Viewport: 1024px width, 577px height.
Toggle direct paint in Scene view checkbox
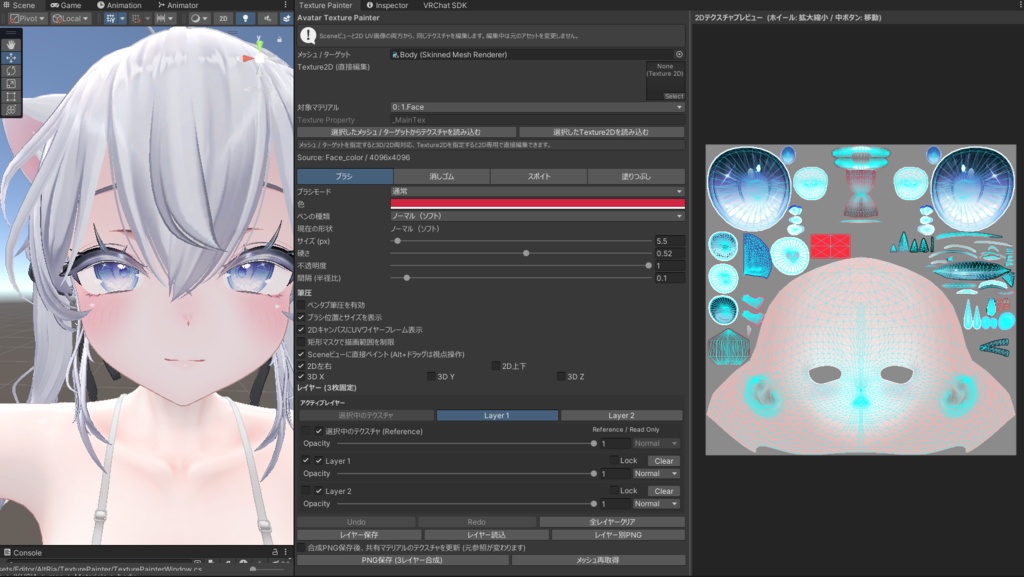click(301, 354)
